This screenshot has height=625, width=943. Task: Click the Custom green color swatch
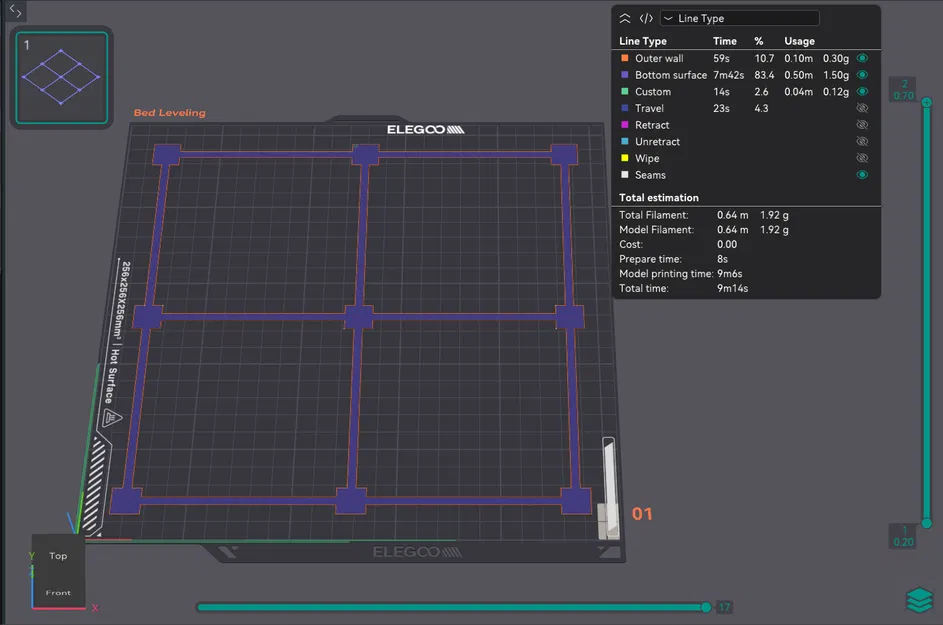tap(624, 91)
